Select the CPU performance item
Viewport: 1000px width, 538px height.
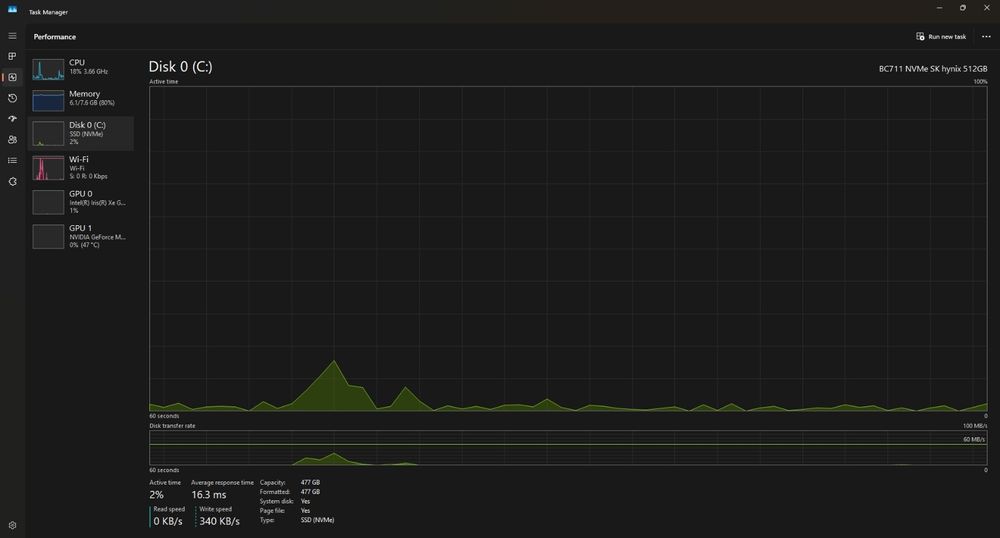pyautogui.click(x=81, y=68)
